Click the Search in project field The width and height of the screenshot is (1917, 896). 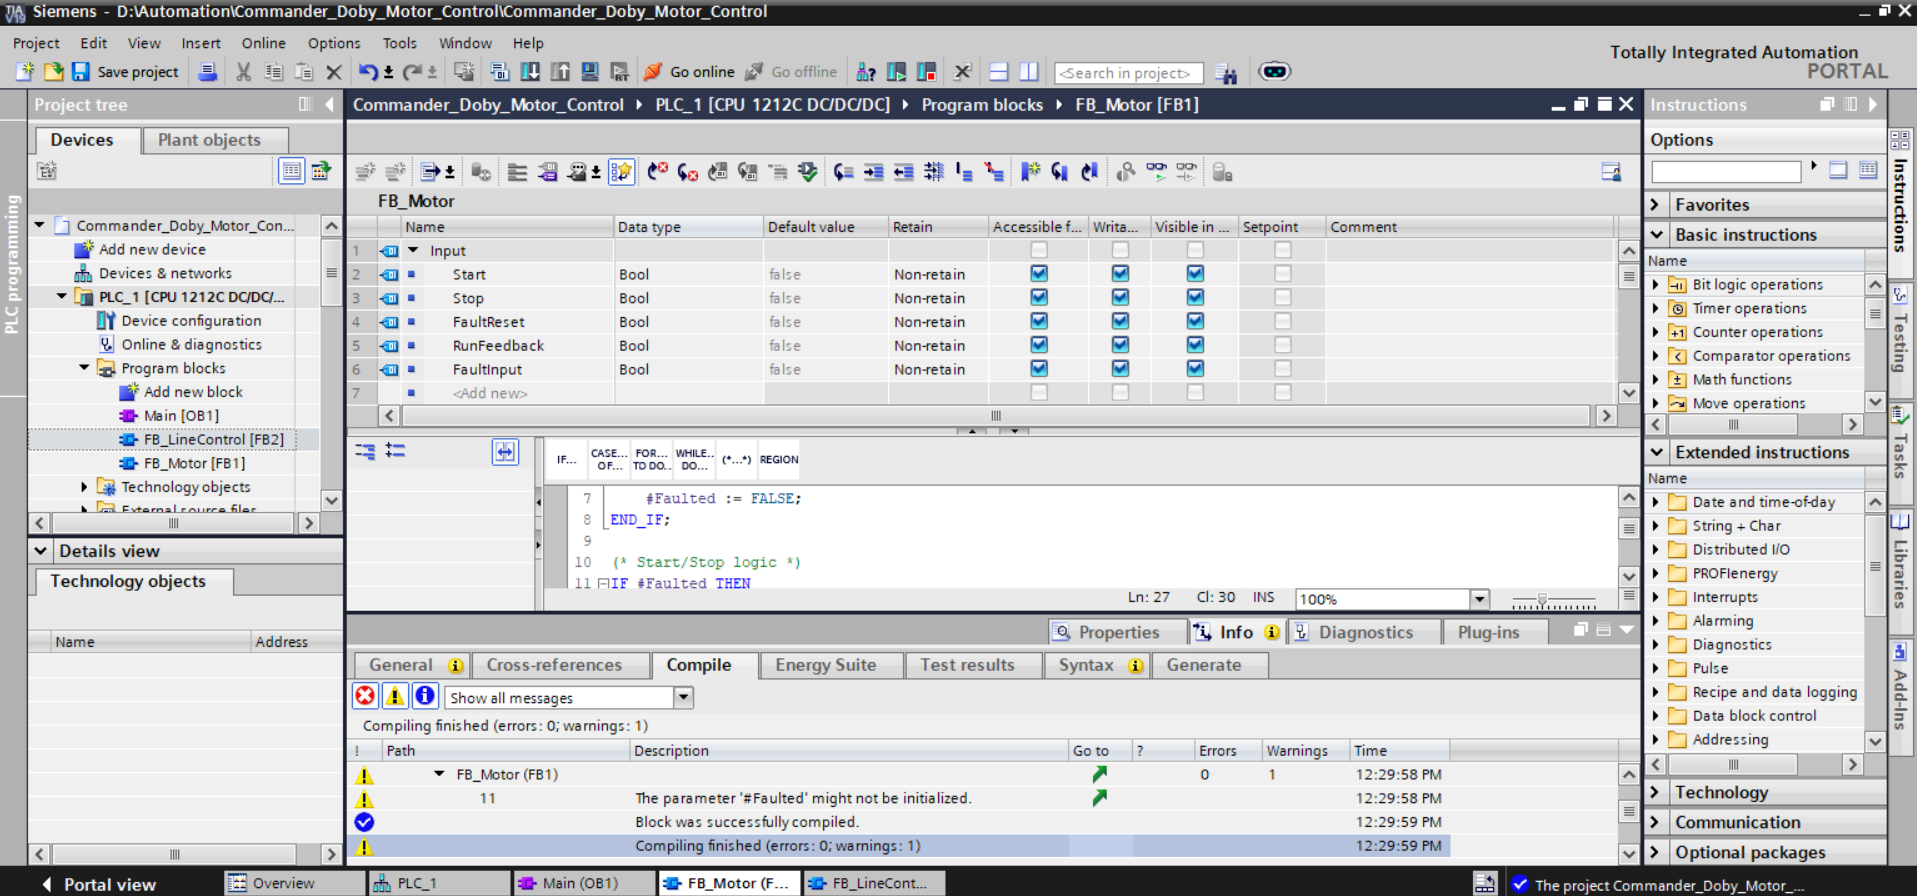(1128, 73)
